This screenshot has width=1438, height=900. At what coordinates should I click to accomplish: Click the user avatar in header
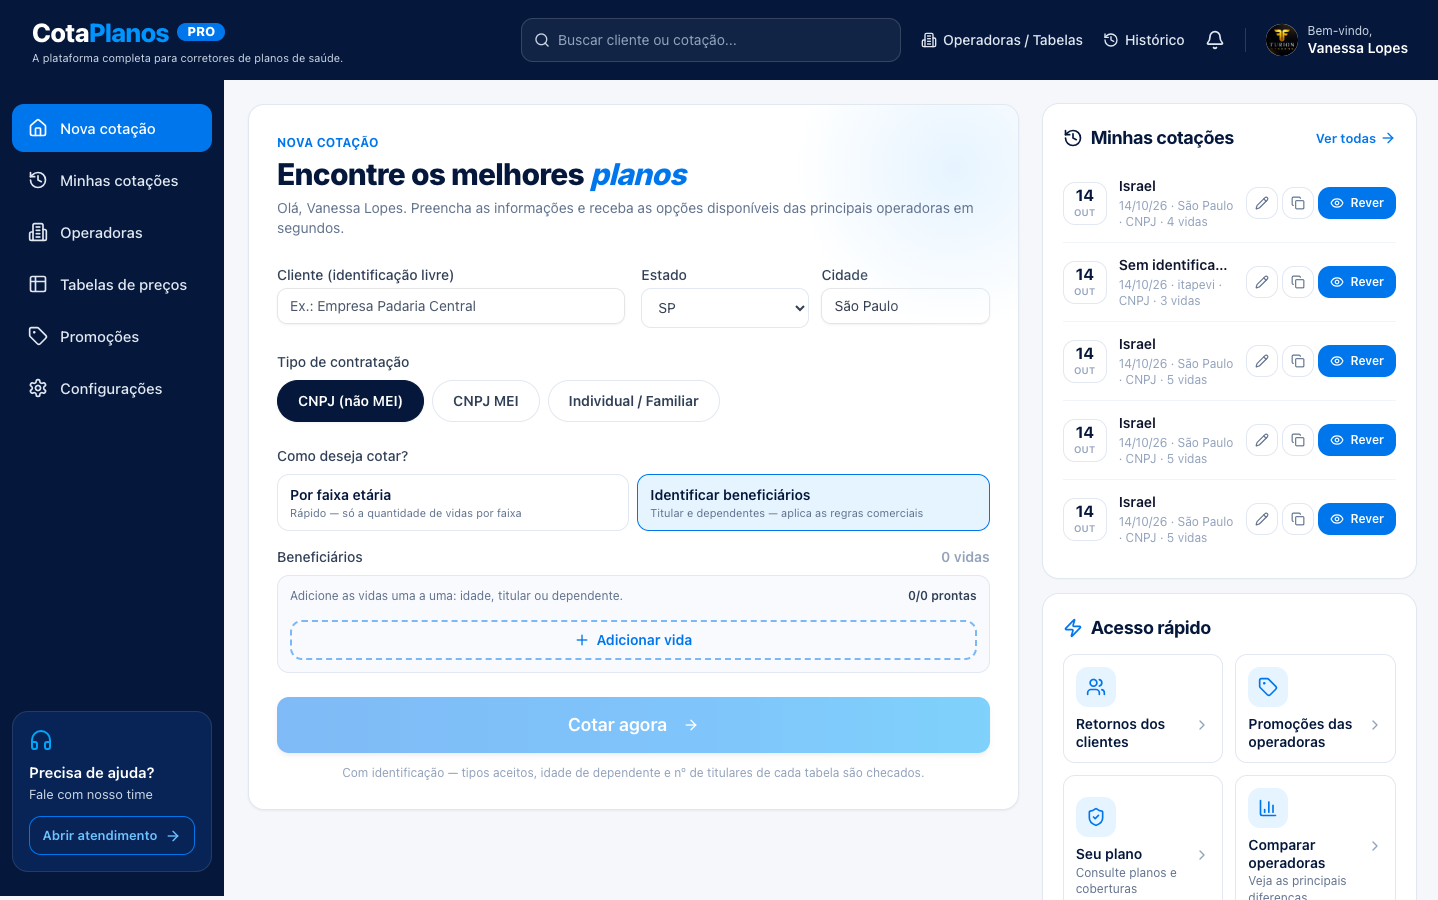pos(1282,40)
